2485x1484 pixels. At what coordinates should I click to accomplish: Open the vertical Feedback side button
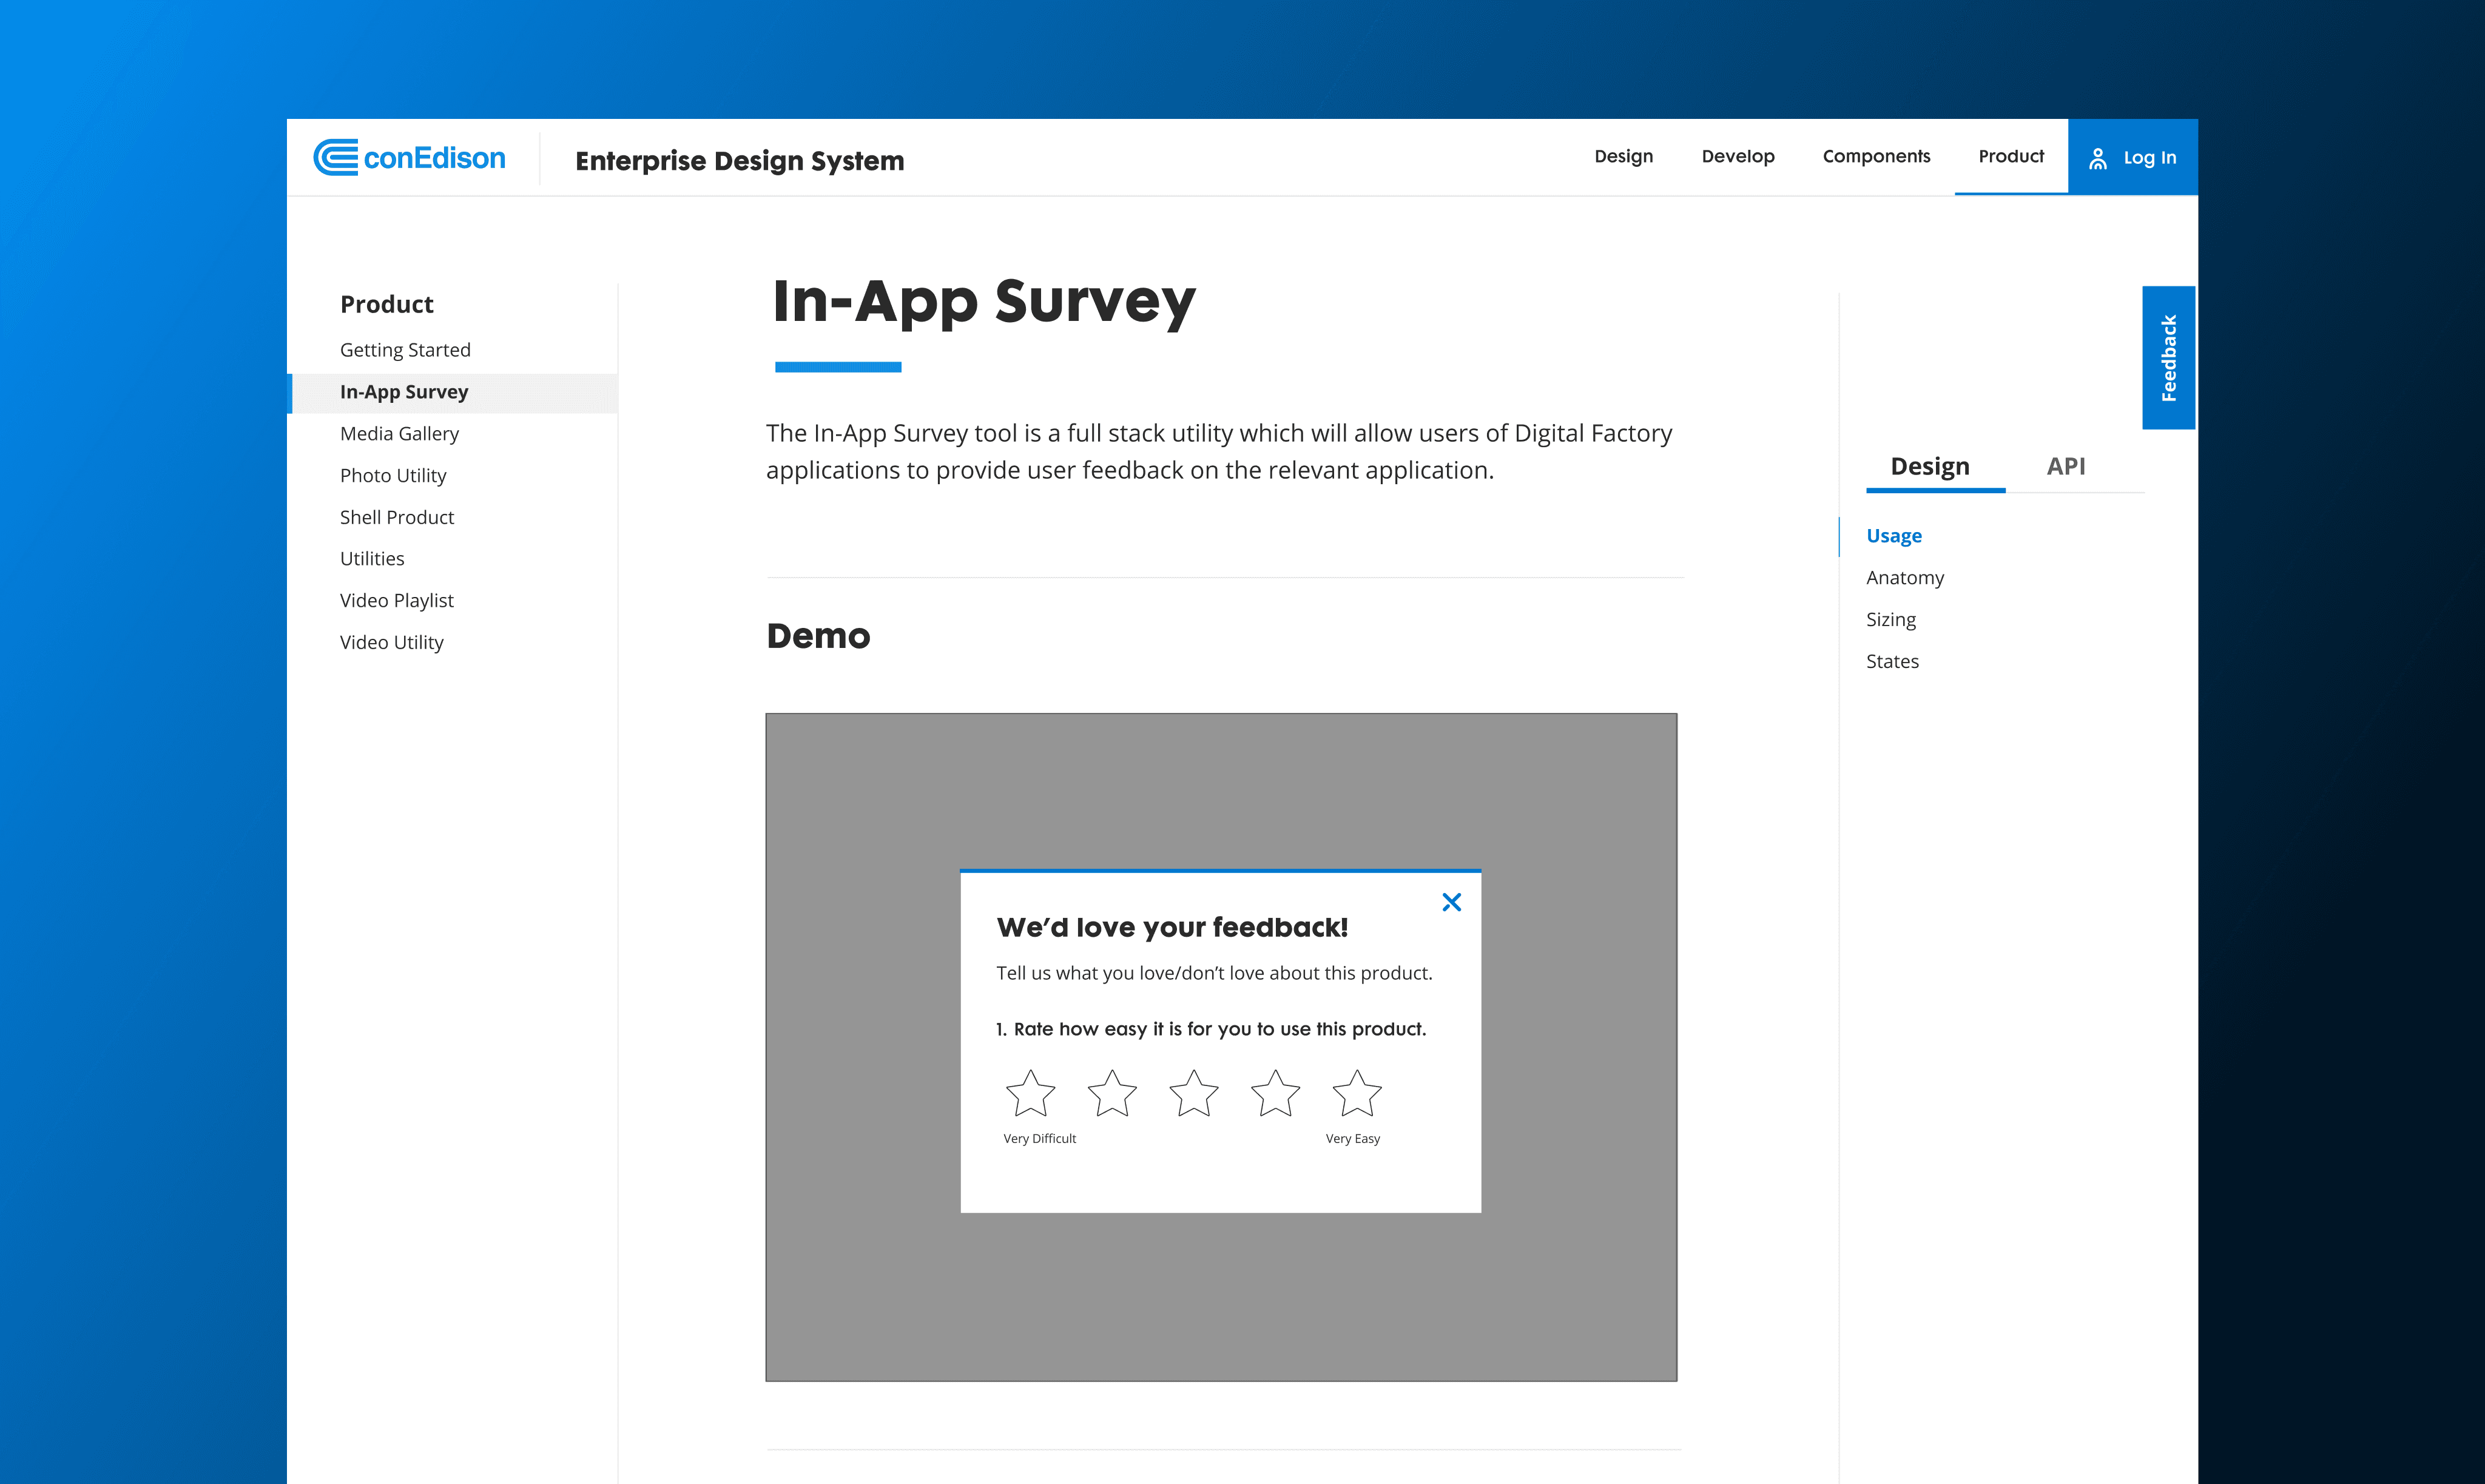click(2168, 358)
